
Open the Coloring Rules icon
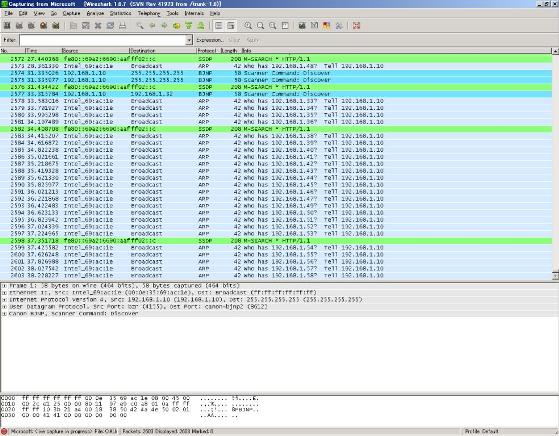pyautogui.click(x=327, y=26)
